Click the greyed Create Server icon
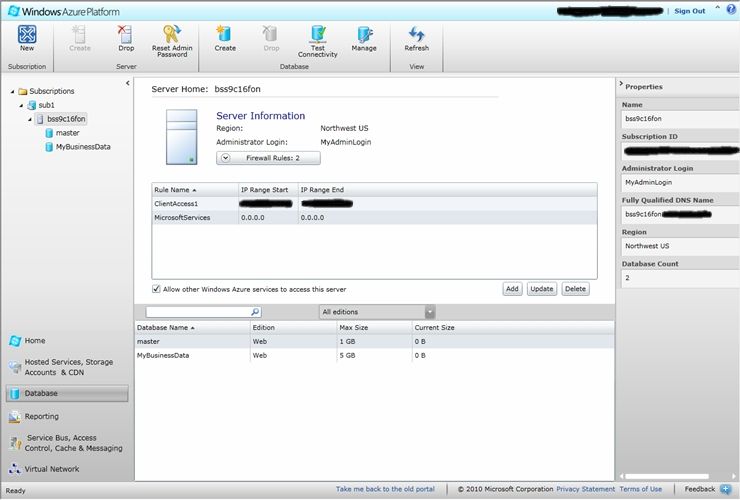Viewport: 740px width, 500px height. 79,34
